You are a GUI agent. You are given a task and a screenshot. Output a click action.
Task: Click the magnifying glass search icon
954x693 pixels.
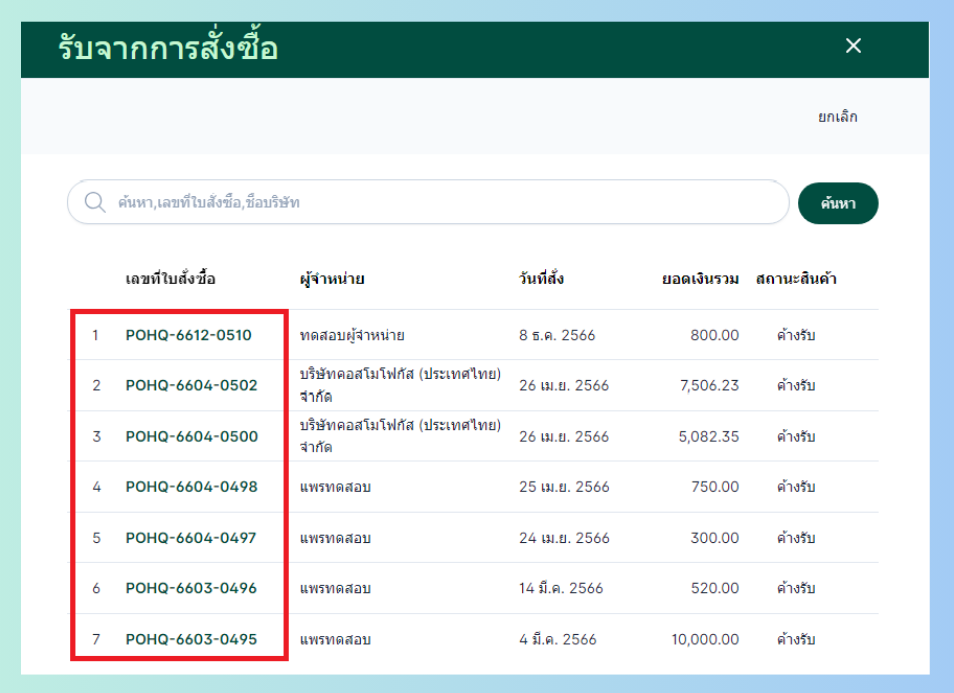pos(95,202)
